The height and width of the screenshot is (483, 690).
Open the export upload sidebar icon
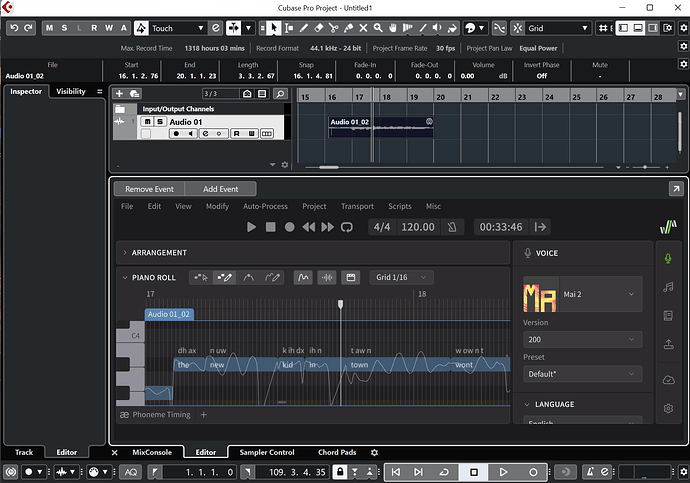(x=668, y=344)
